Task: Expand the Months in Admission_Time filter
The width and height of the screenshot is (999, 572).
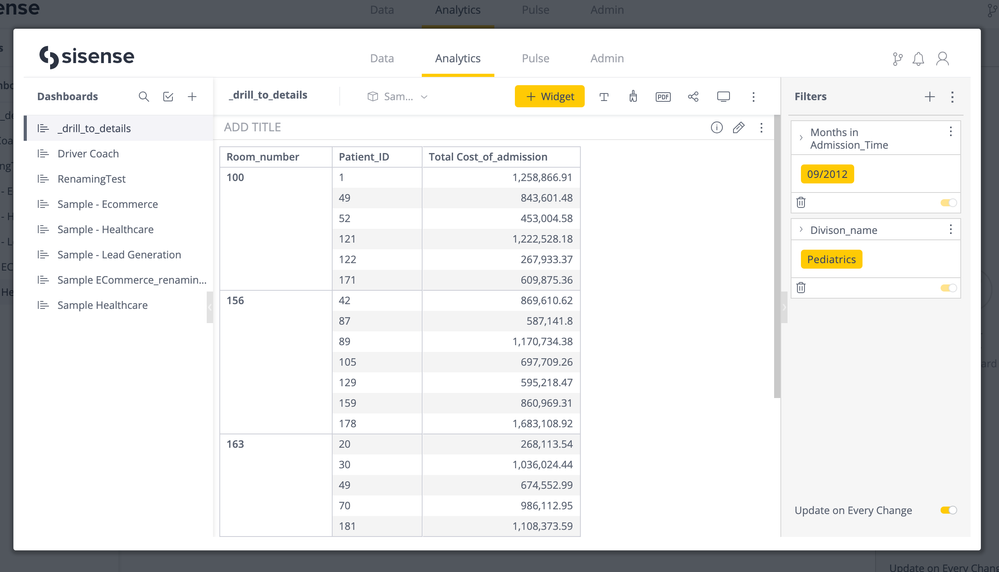Action: click(x=801, y=138)
